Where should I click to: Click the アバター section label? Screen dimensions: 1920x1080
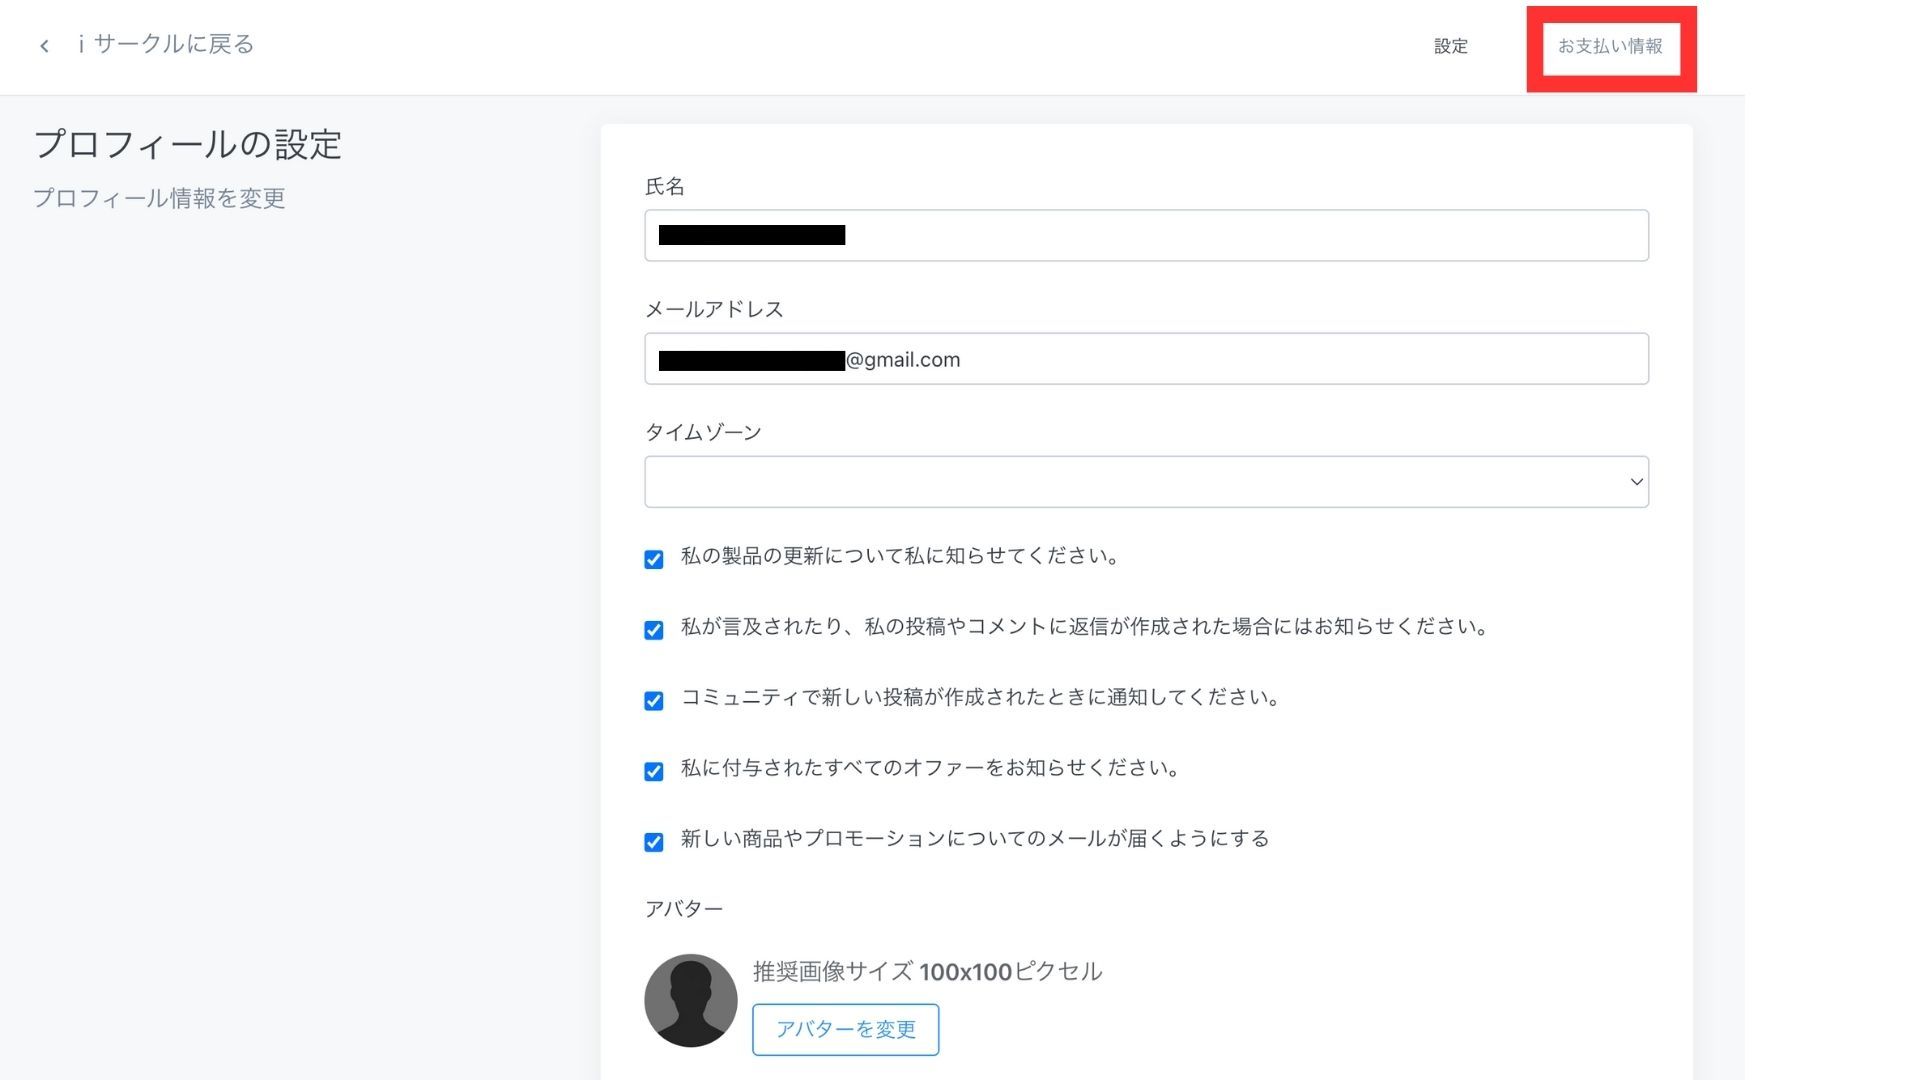pyautogui.click(x=684, y=909)
